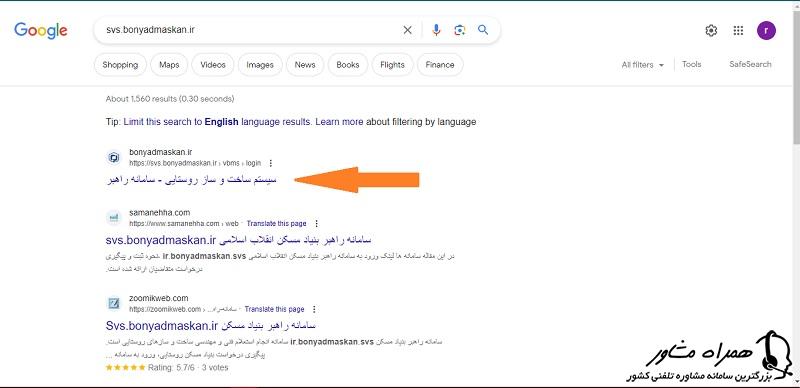
Task: Switch to the Maps filter
Action: (169, 65)
